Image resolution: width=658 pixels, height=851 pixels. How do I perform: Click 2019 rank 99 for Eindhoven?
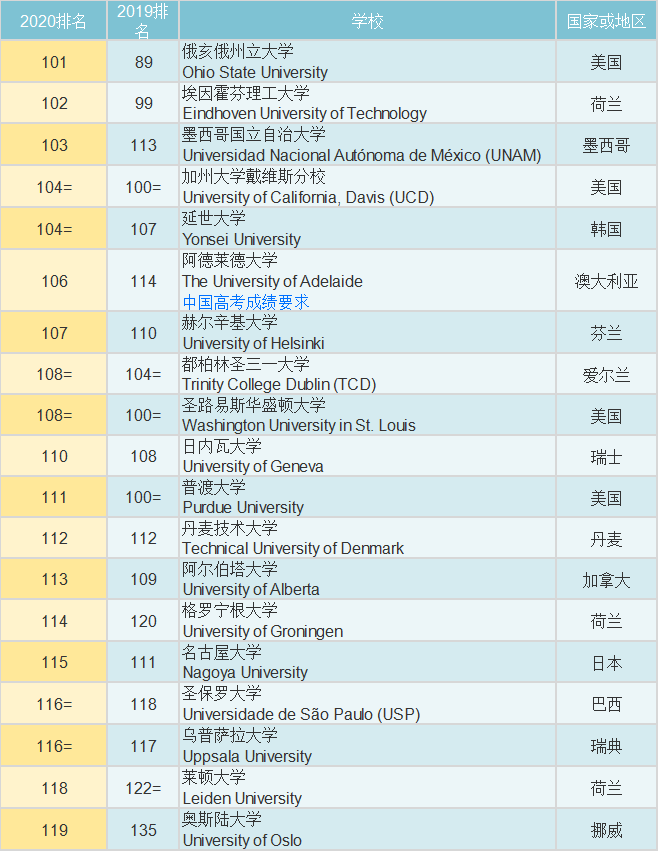tap(143, 103)
